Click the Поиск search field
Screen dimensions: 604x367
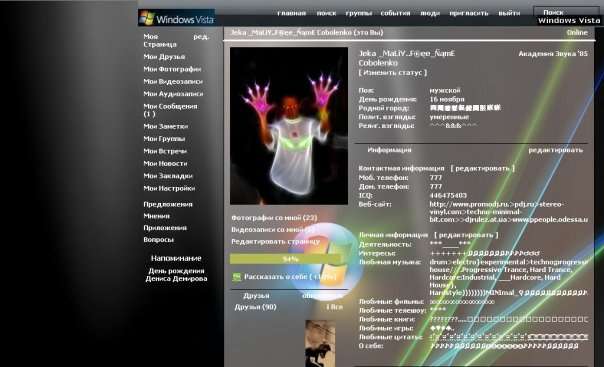(566, 12)
